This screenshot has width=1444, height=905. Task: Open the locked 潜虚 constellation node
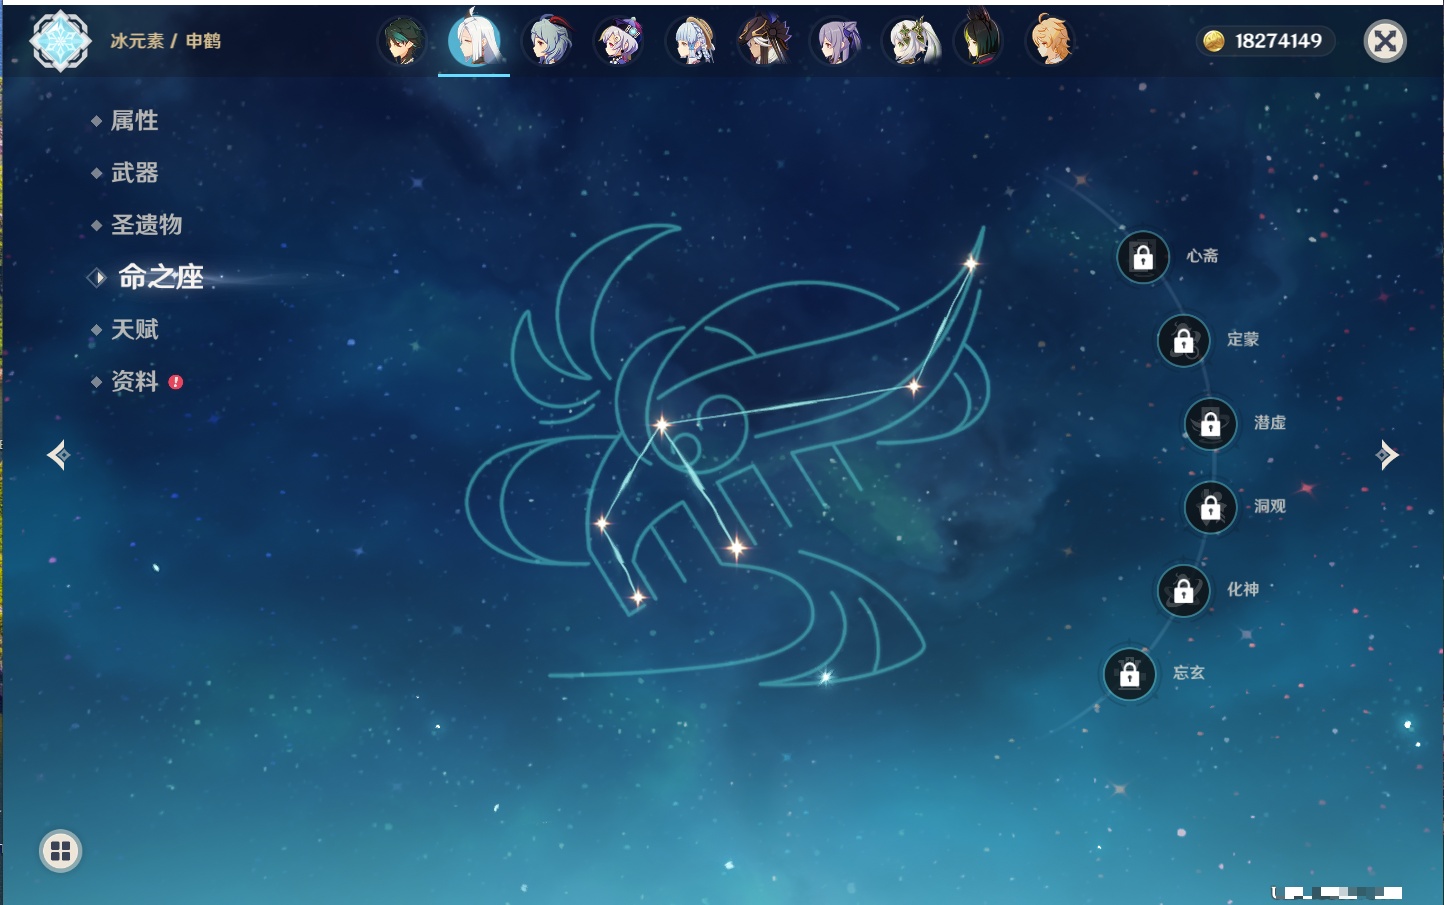(1211, 424)
